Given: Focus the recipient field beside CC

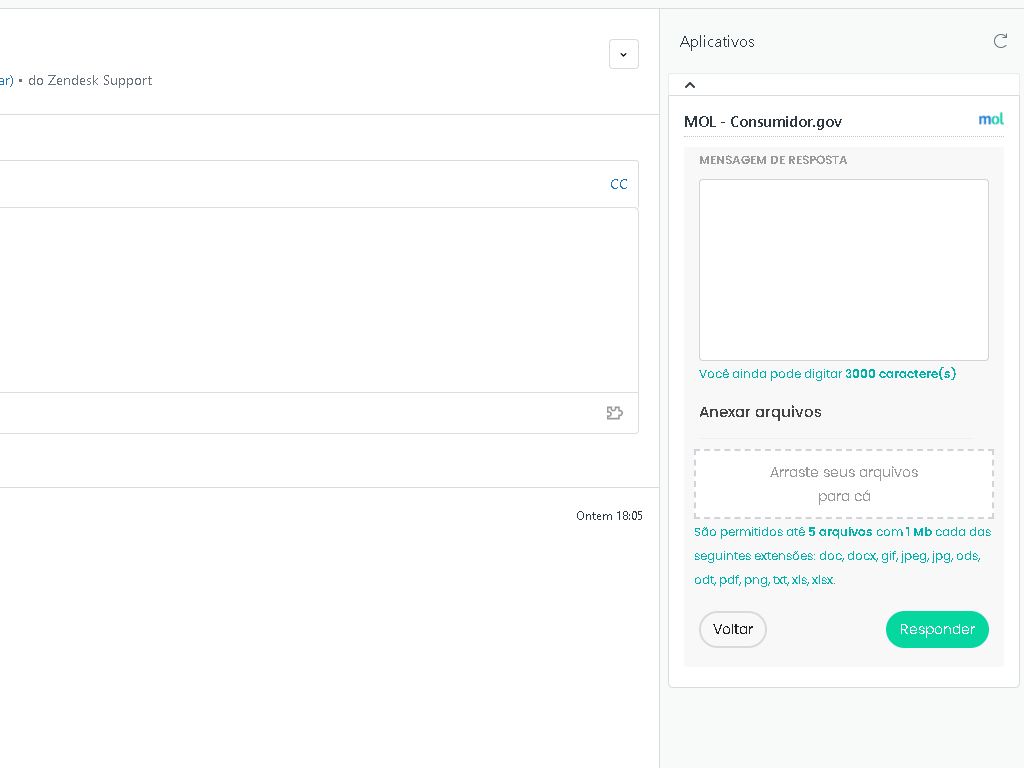Looking at the screenshot, I should click(300, 184).
